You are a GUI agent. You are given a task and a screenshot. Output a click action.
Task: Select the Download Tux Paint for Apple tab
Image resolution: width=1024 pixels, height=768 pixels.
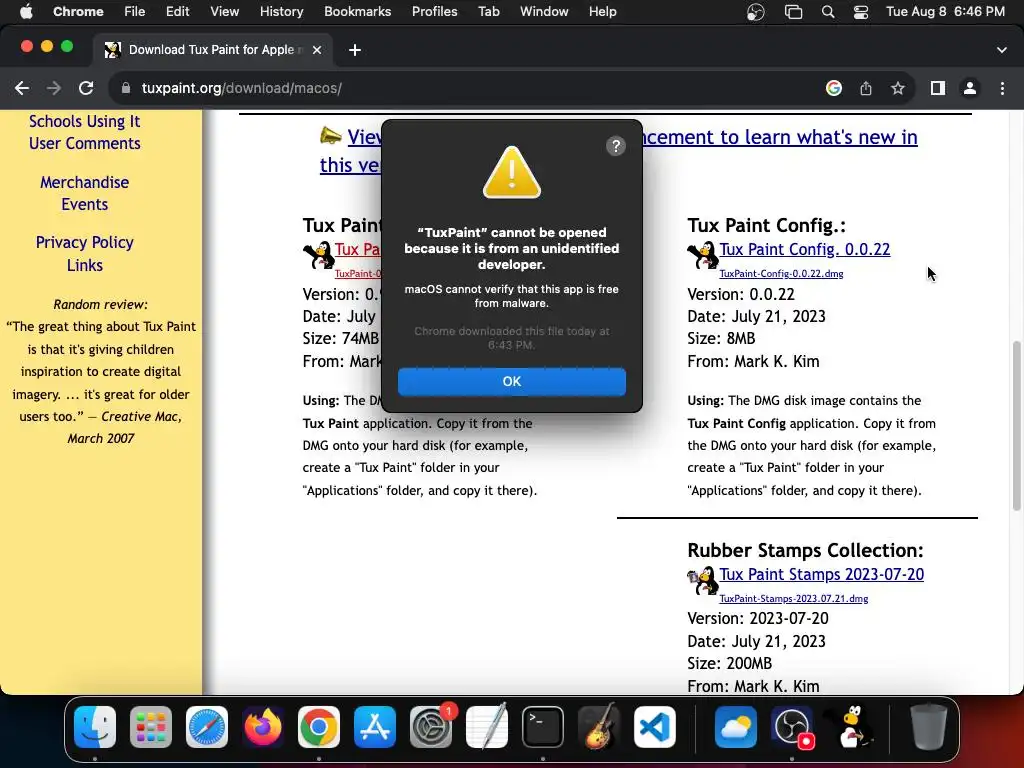point(212,50)
